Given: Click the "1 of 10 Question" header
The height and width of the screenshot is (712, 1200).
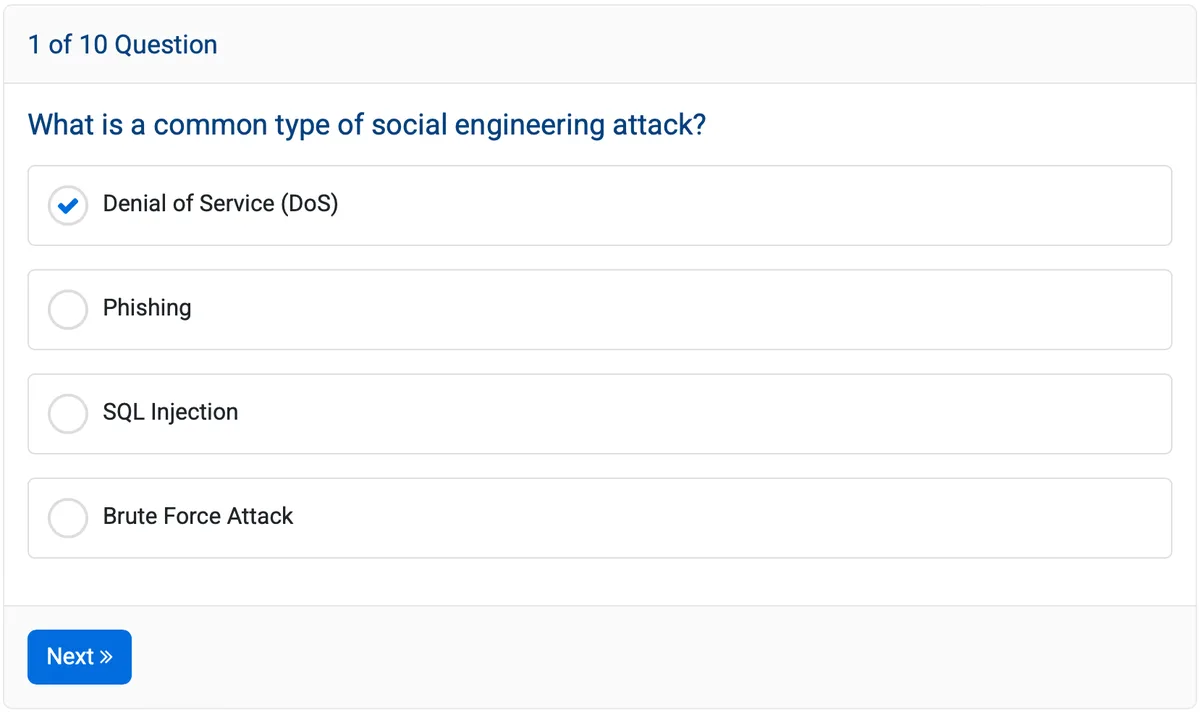Looking at the screenshot, I should click(x=122, y=44).
